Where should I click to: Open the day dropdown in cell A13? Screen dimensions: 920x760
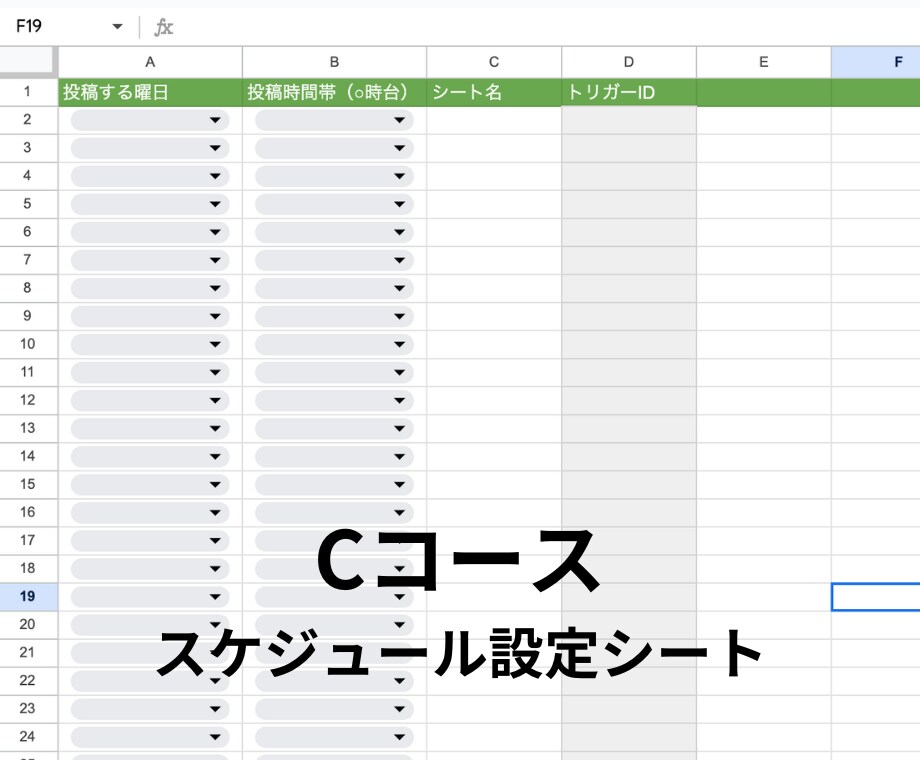point(215,428)
